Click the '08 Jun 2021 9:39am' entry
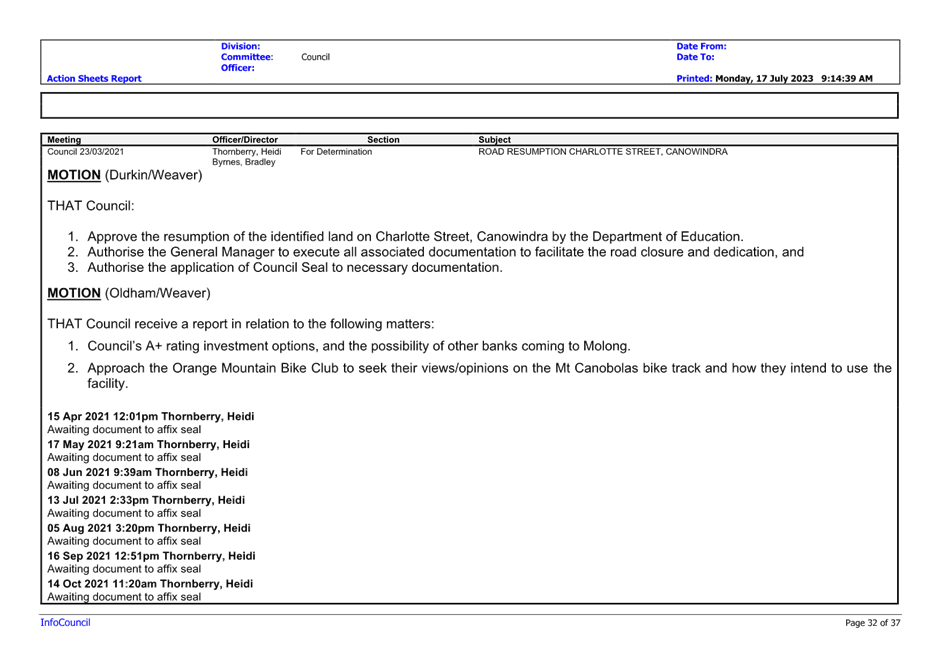This screenshot has height=664, width=940. click(x=147, y=472)
